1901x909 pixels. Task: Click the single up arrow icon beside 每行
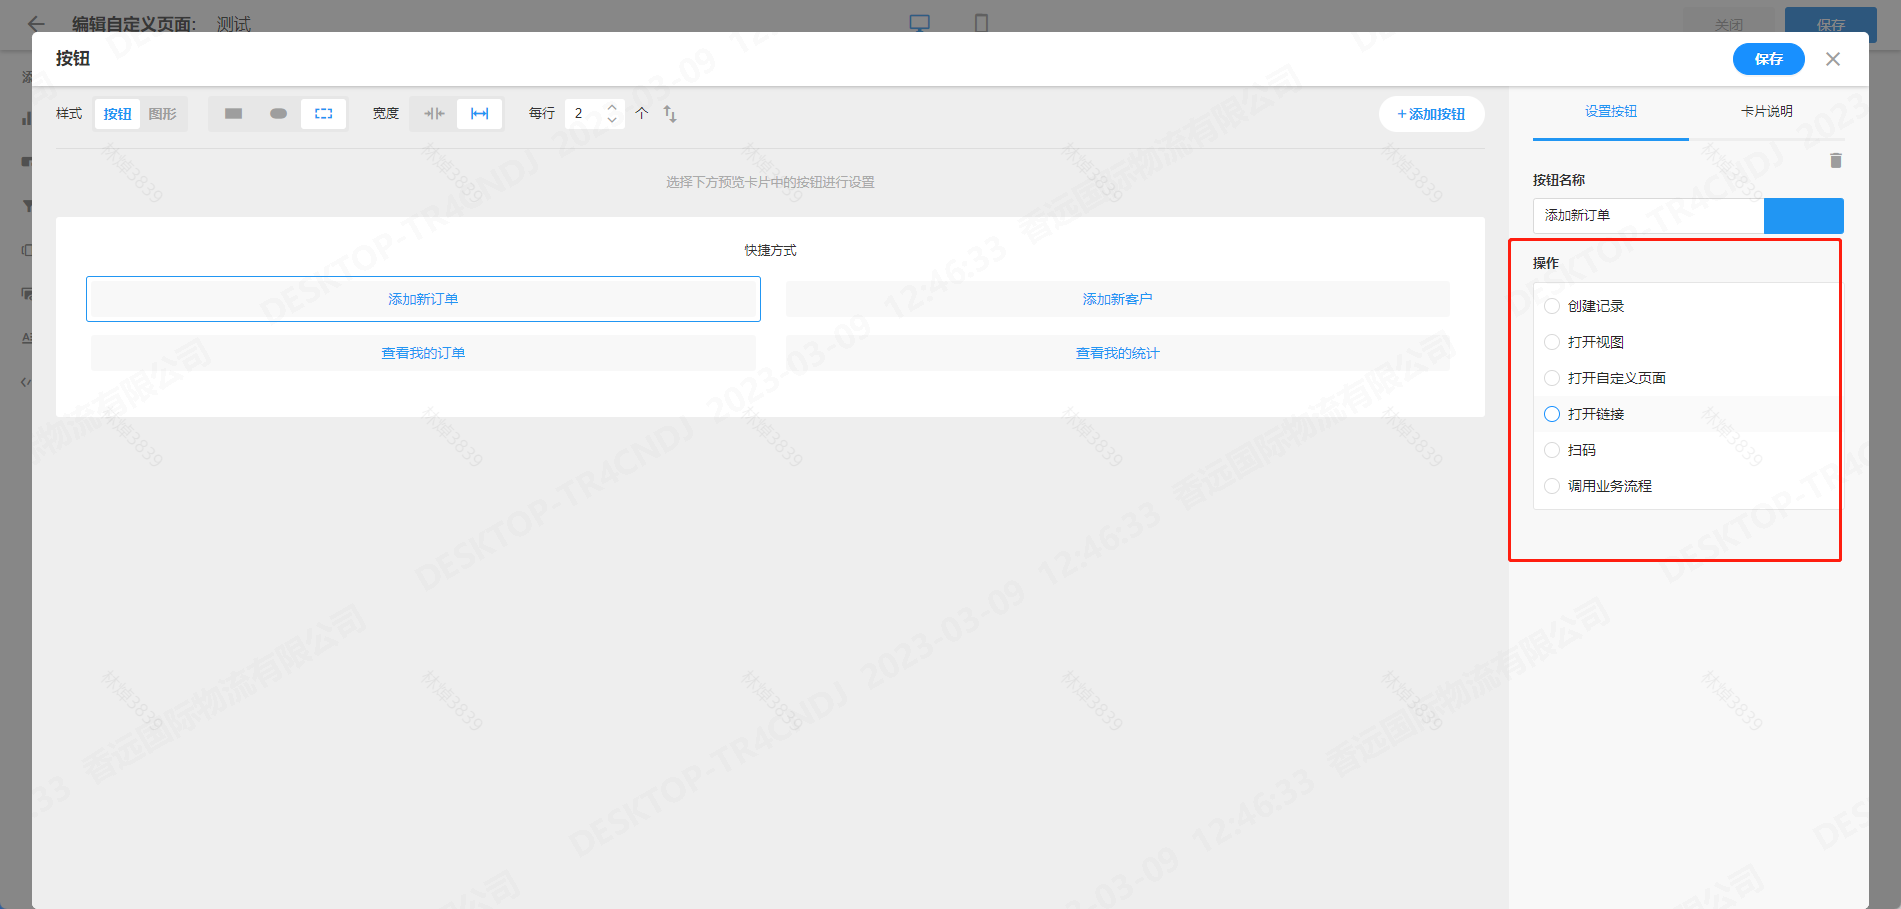tap(642, 114)
